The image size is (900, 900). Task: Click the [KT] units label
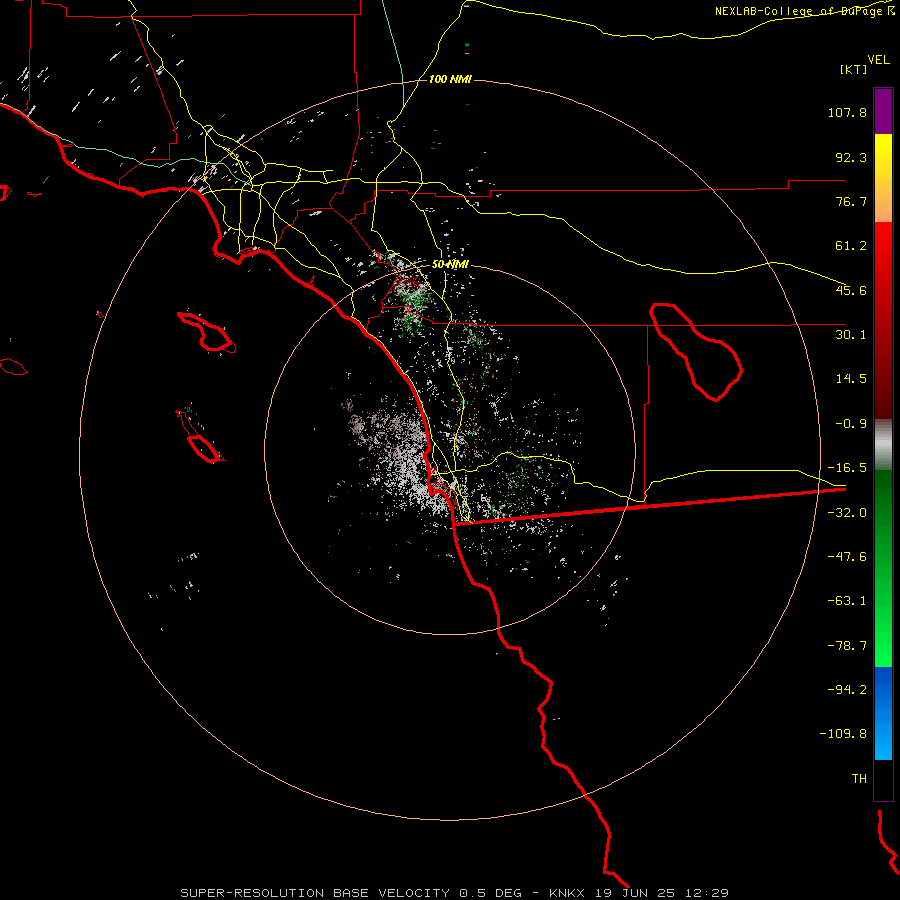point(854,69)
